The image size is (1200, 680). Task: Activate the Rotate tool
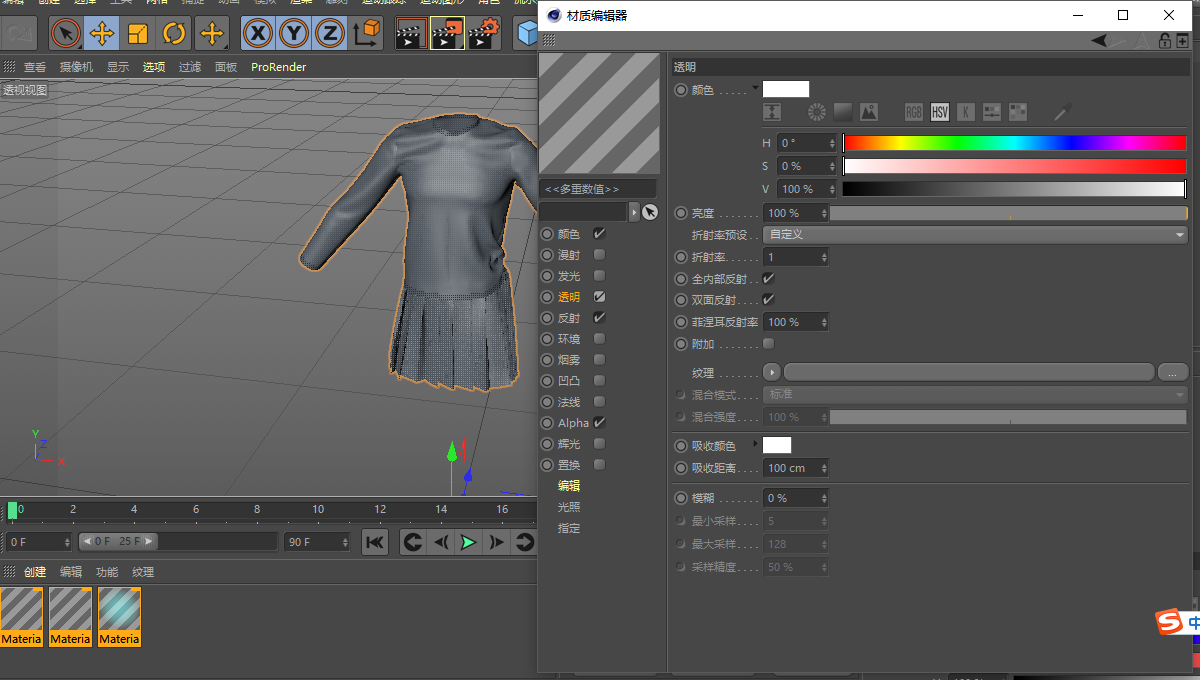174,33
